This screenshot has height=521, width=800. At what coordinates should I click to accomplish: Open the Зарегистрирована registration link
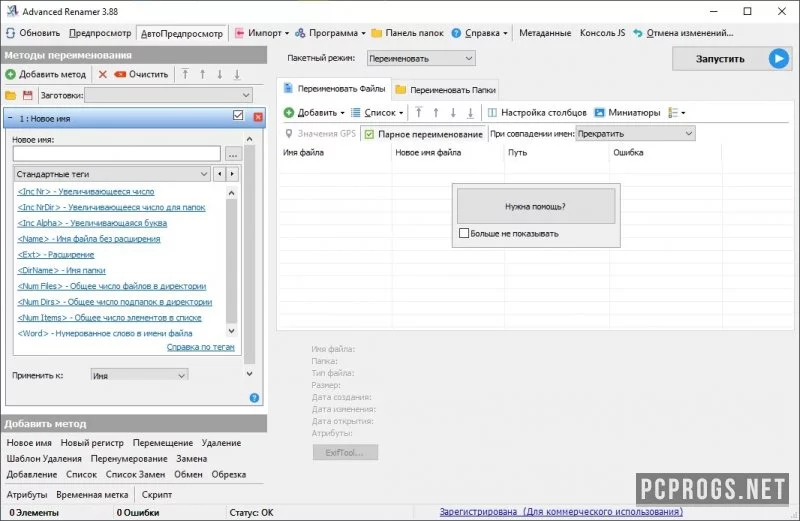pos(561,512)
